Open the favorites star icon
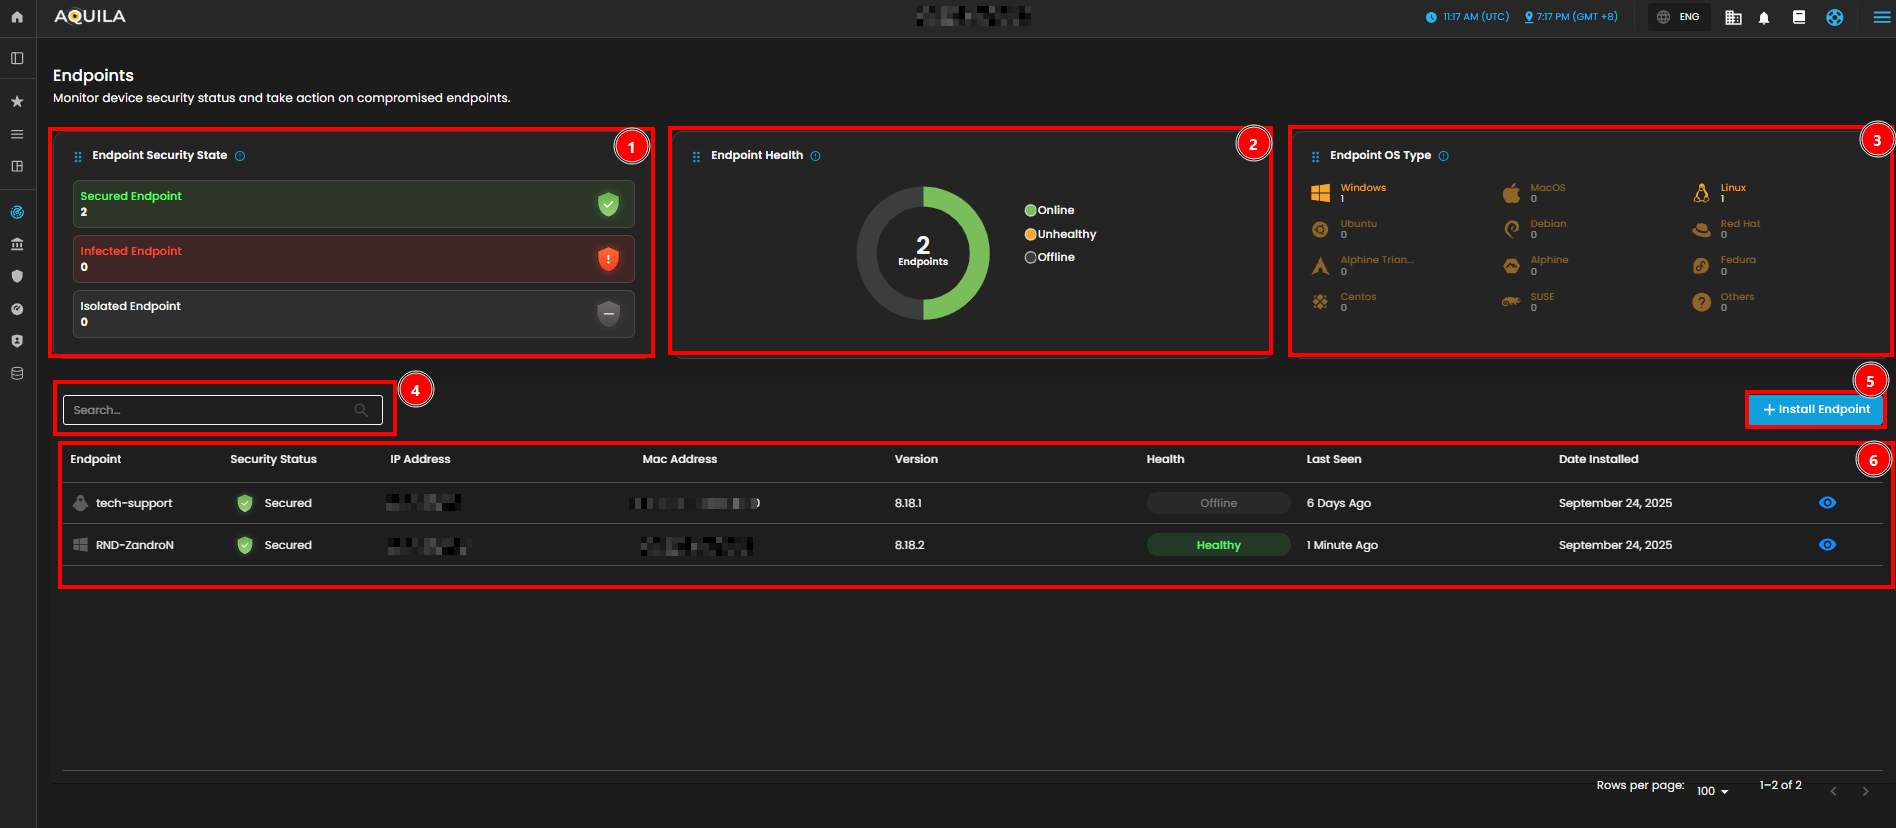The image size is (1896, 828). tap(17, 101)
